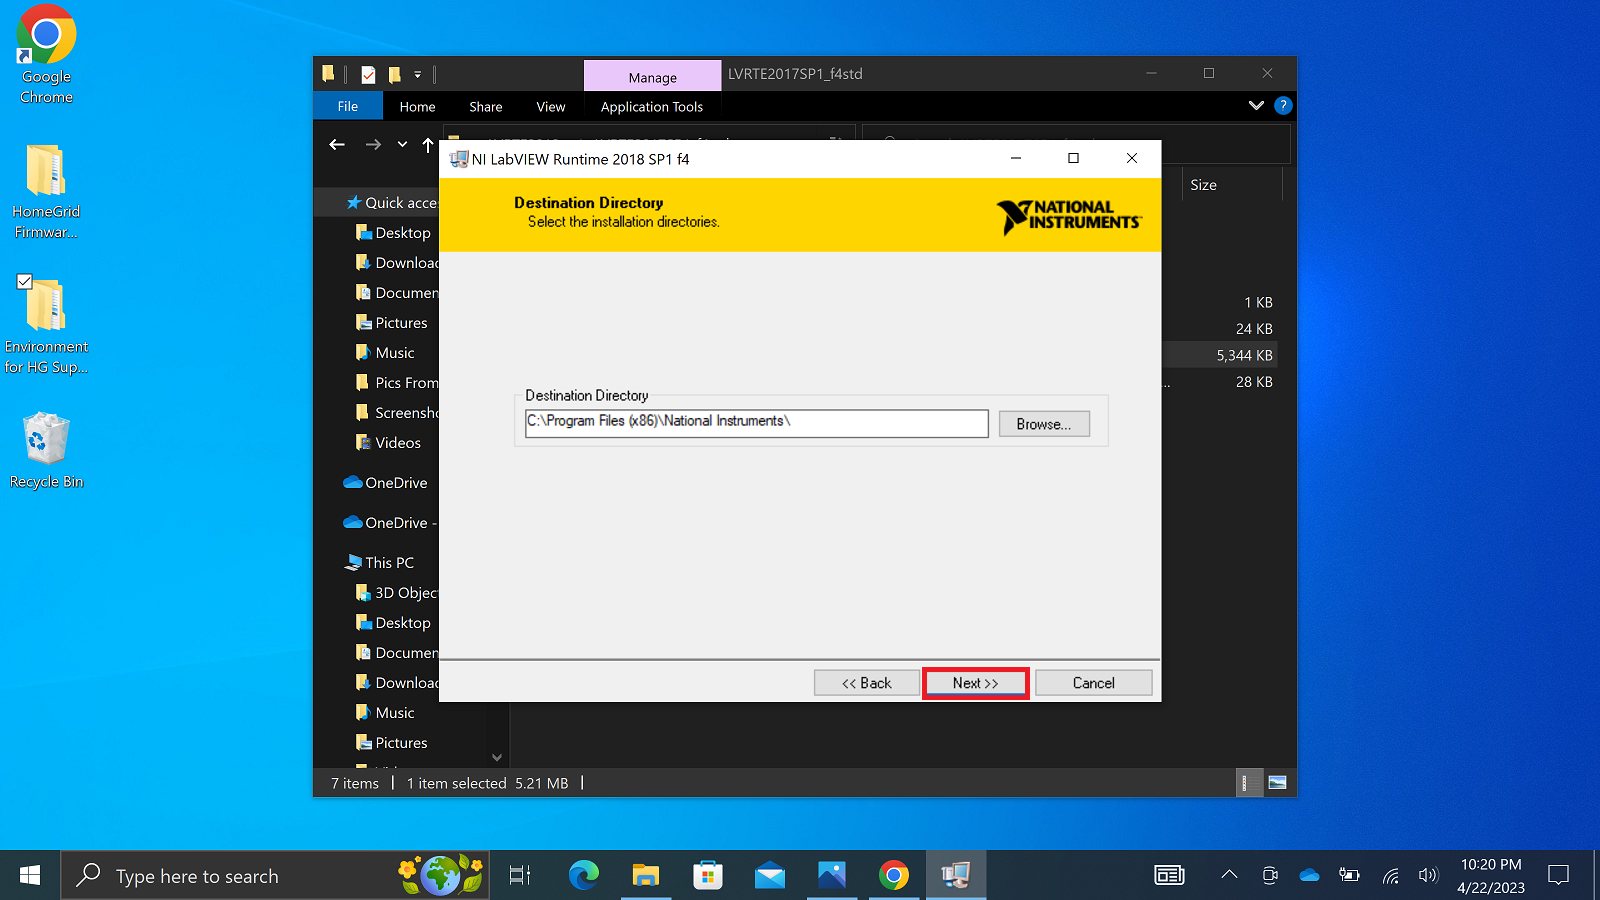The height and width of the screenshot is (900, 1600).
Task: Open the File tab in File Explorer
Action: pyautogui.click(x=348, y=106)
